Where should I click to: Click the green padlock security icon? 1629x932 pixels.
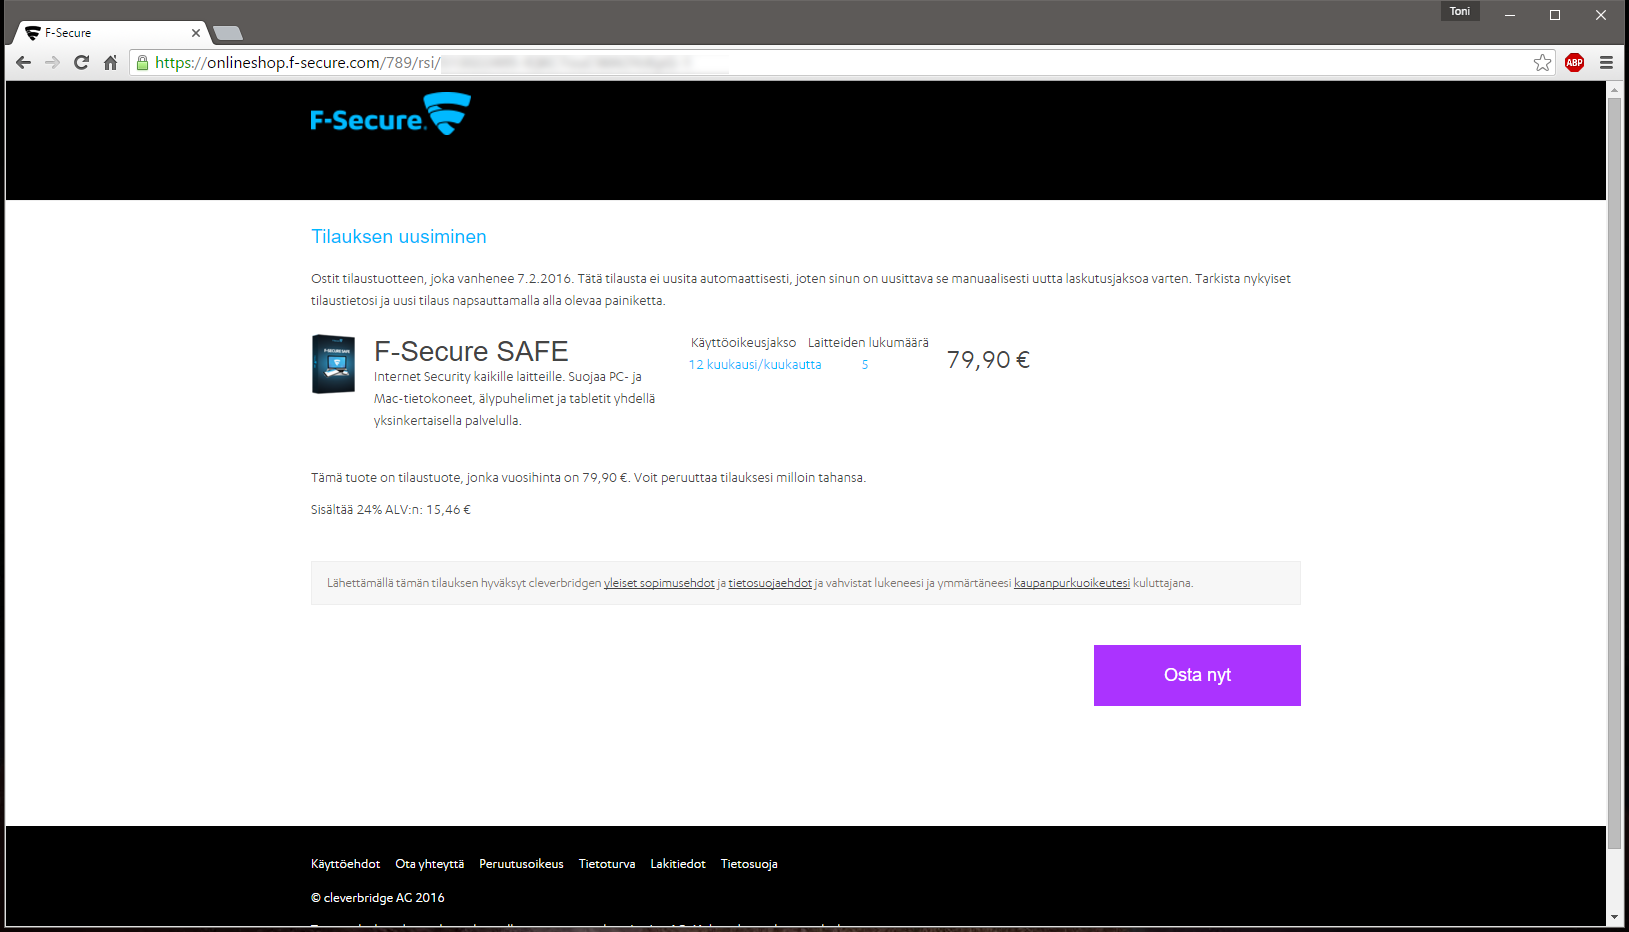point(143,62)
